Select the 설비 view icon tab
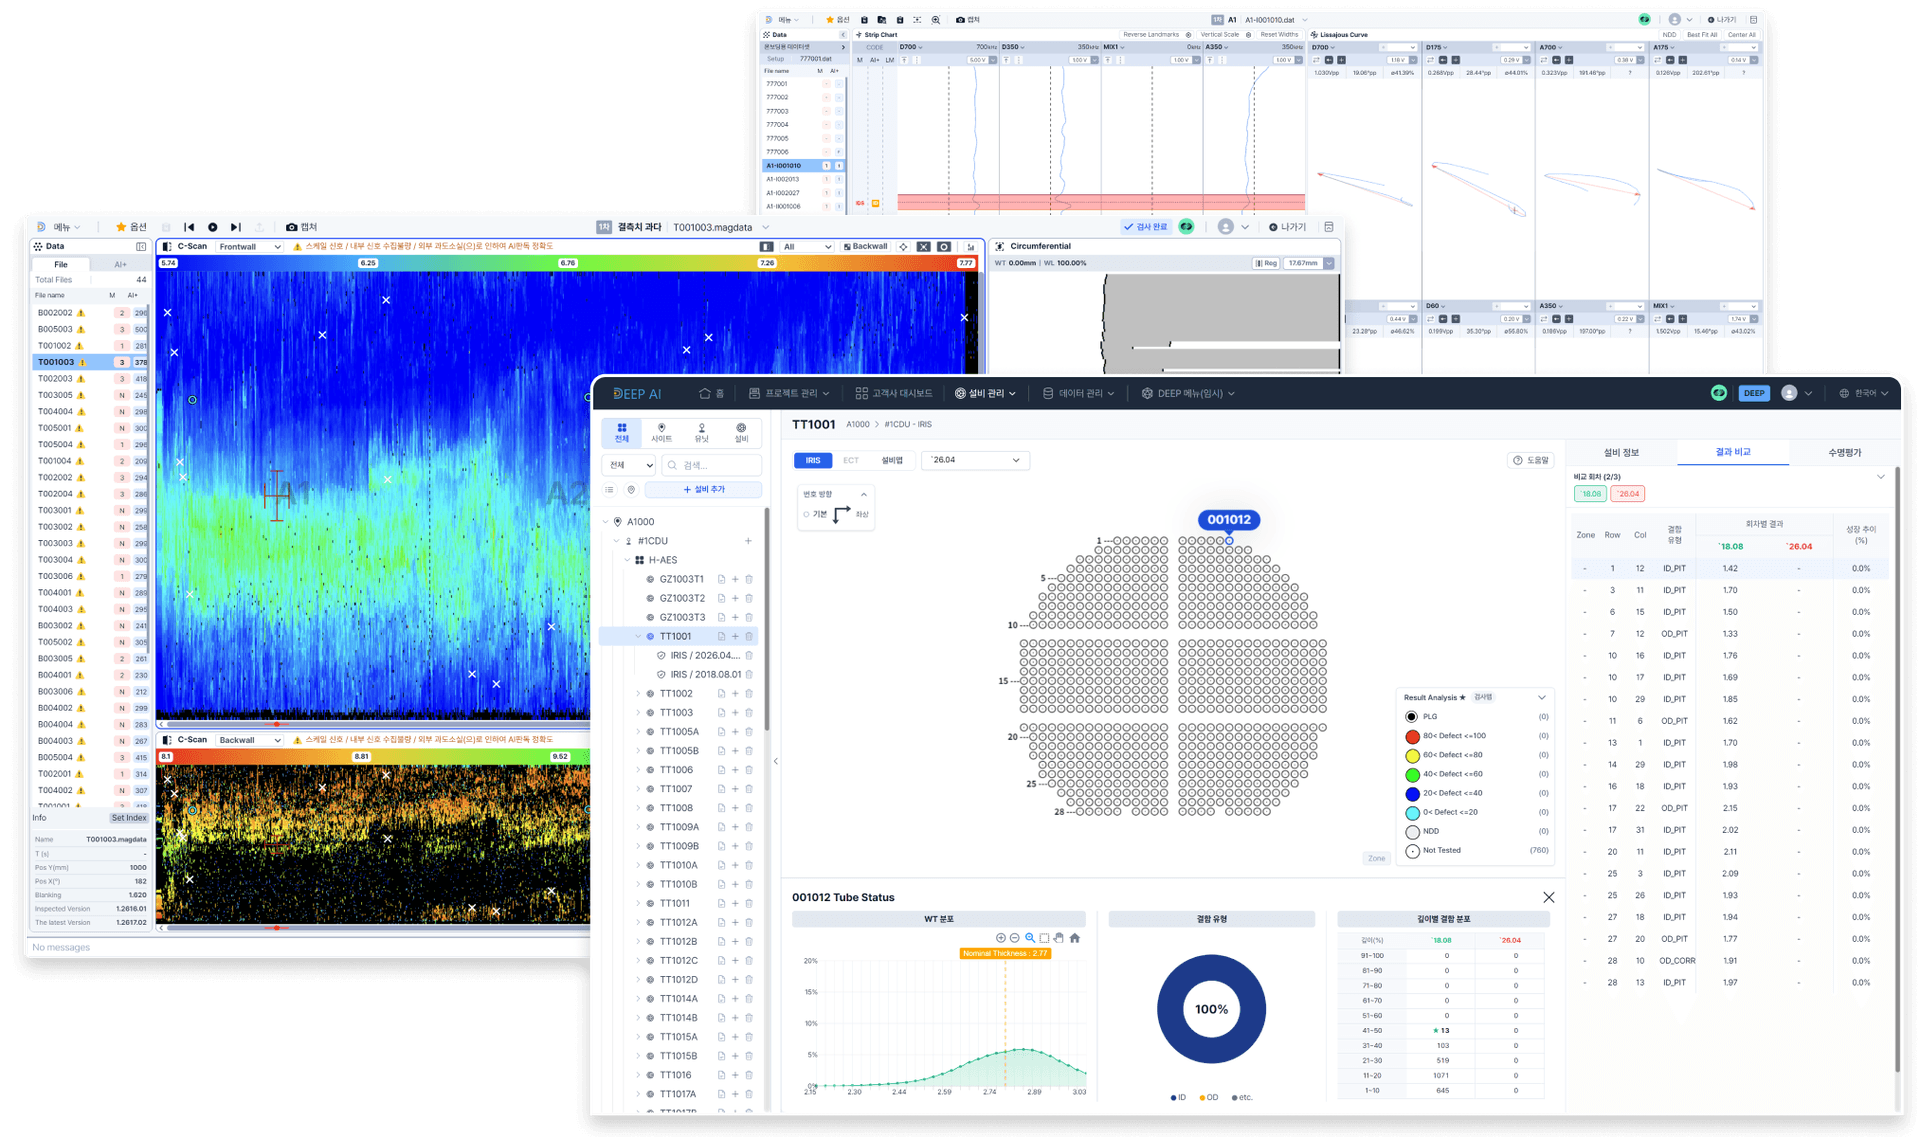 (x=741, y=432)
